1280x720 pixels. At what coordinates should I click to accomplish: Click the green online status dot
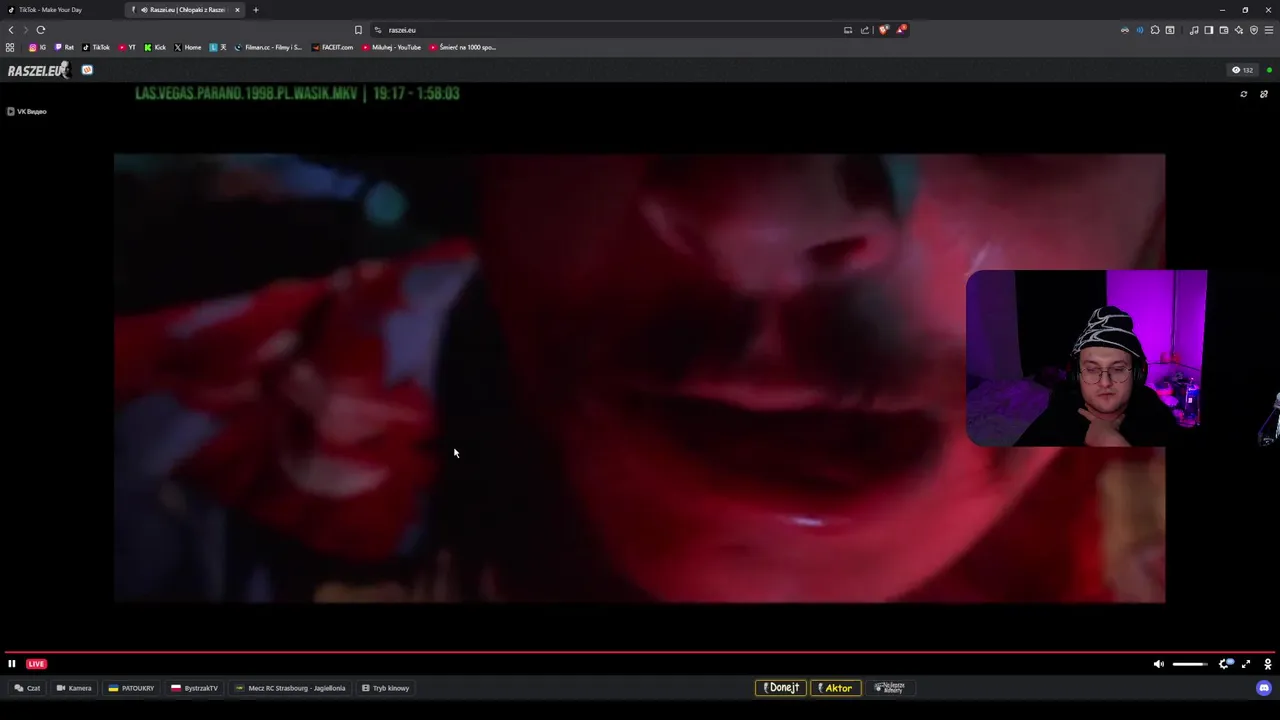[x=1269, y=70]
